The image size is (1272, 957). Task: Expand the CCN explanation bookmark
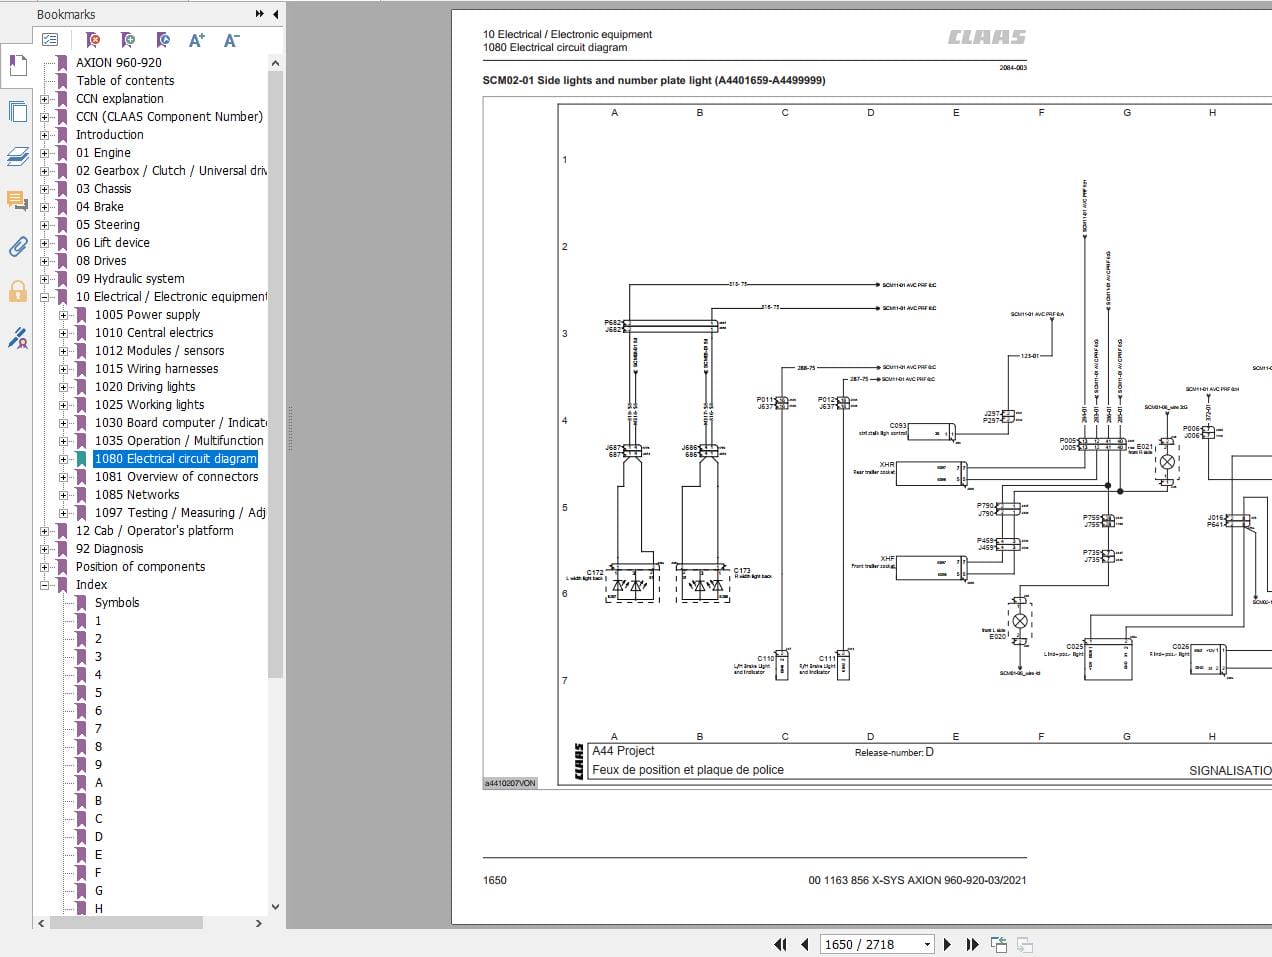coord(45,99)
